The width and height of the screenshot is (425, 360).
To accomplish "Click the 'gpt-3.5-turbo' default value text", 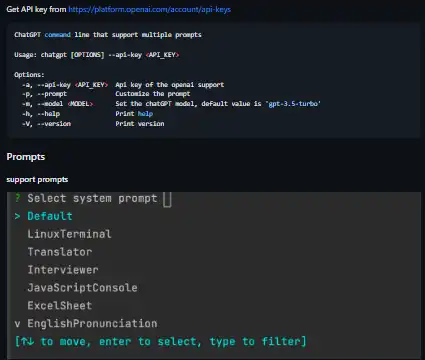I will [x=293, y=104].
